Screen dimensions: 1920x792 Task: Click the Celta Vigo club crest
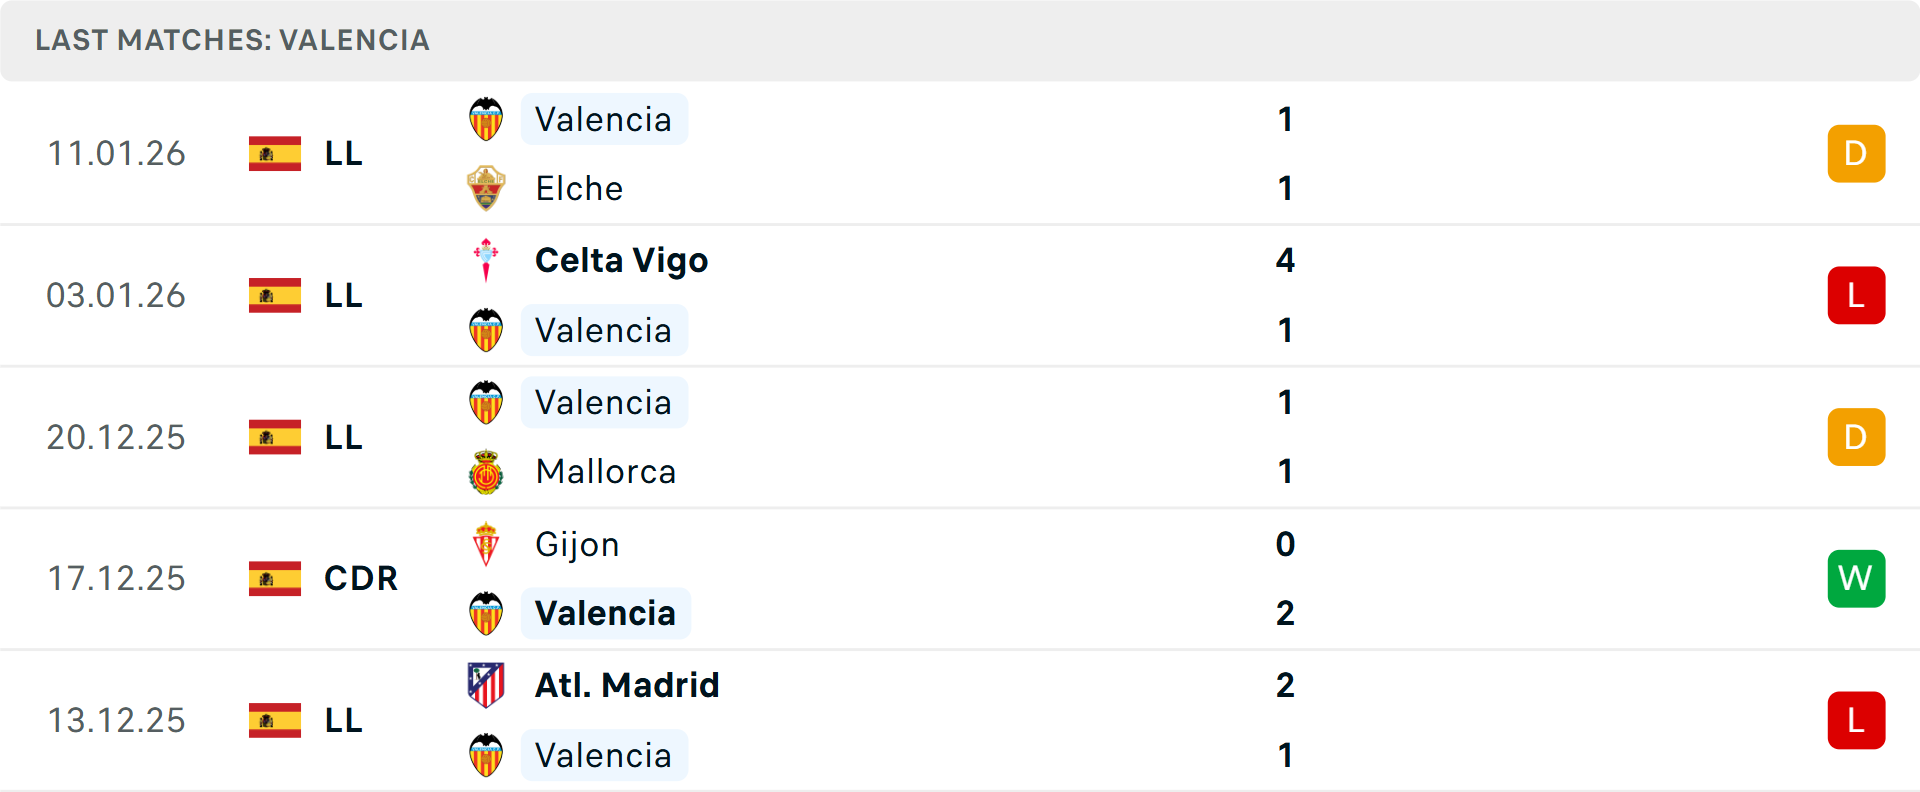486,260
